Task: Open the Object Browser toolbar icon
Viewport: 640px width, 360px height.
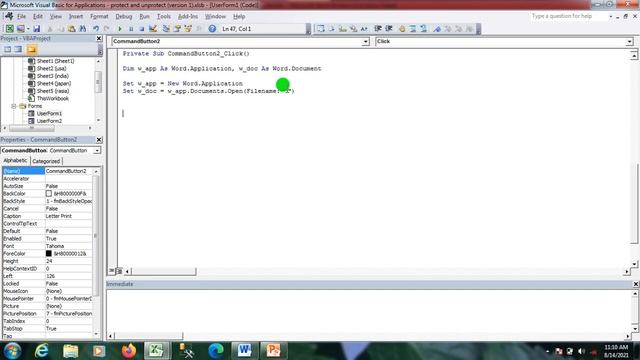Action: tap(188, 29)
